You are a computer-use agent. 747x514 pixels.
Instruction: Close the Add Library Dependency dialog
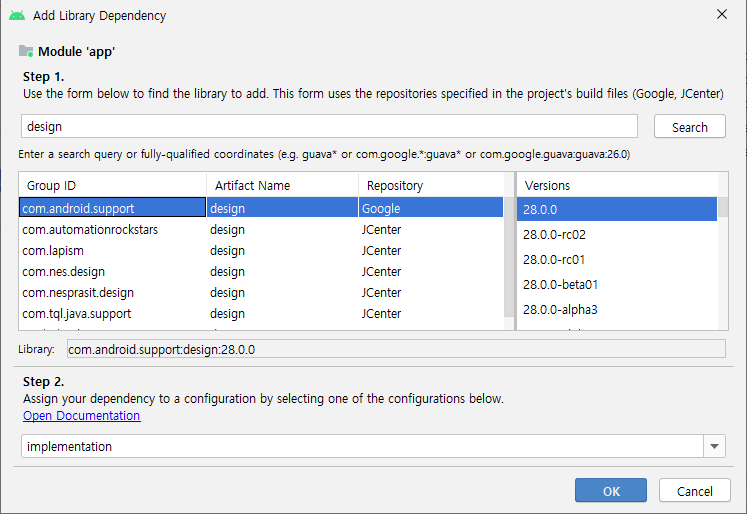pyautogui.click(x=722, y=14)
